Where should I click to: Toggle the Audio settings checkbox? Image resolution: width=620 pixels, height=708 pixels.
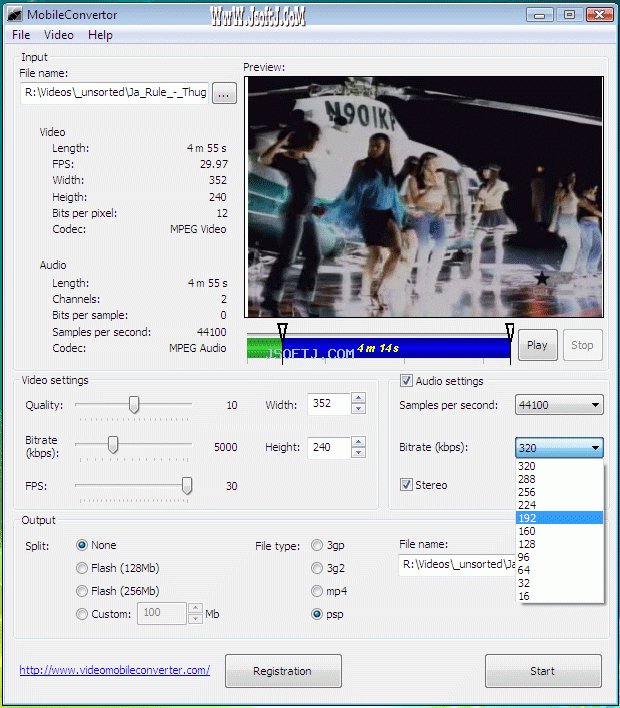pos(406,381)
